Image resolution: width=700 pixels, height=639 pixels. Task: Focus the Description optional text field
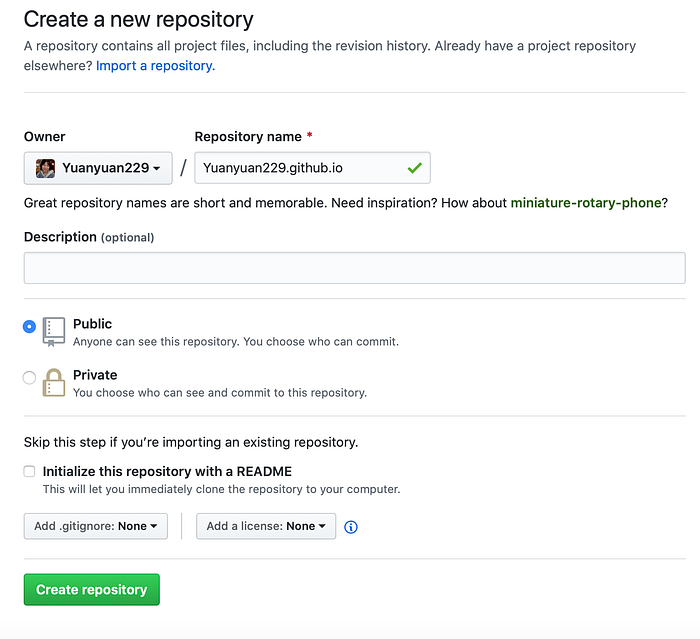point(354,268)
